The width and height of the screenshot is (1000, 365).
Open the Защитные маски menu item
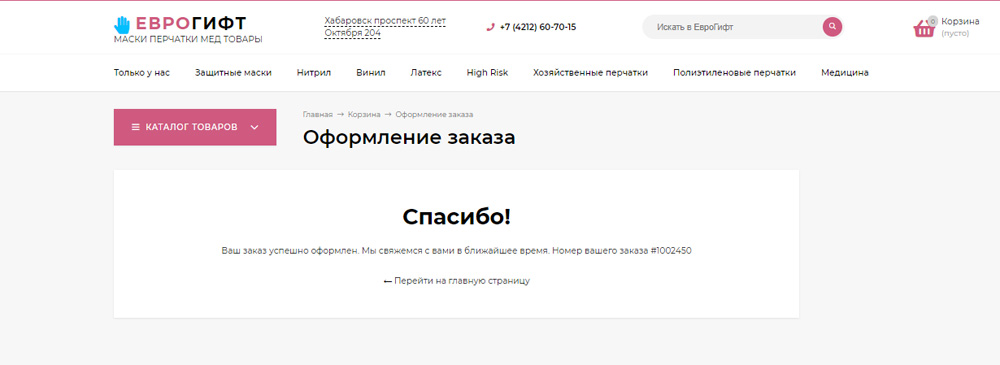[233, 73]
